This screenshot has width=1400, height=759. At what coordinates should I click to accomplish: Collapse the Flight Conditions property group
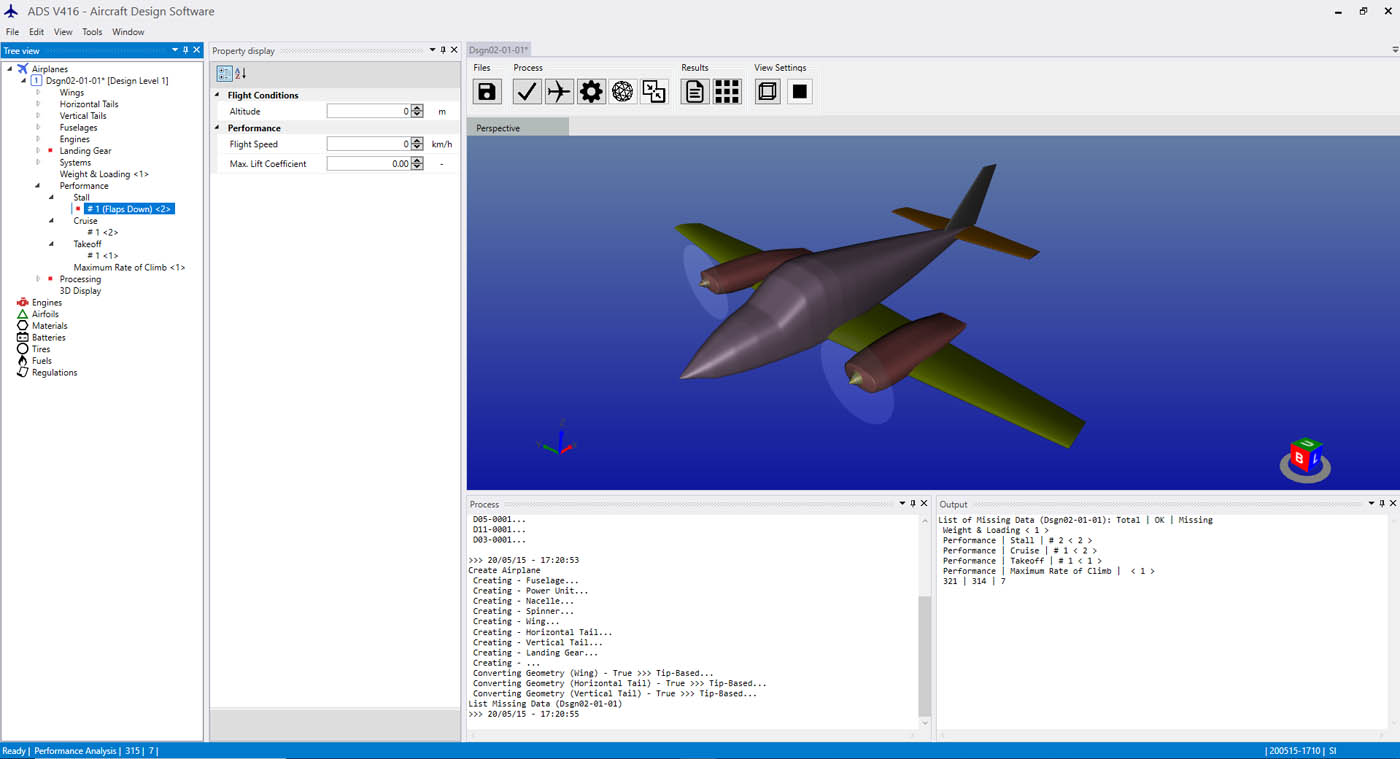coord(218,95)
